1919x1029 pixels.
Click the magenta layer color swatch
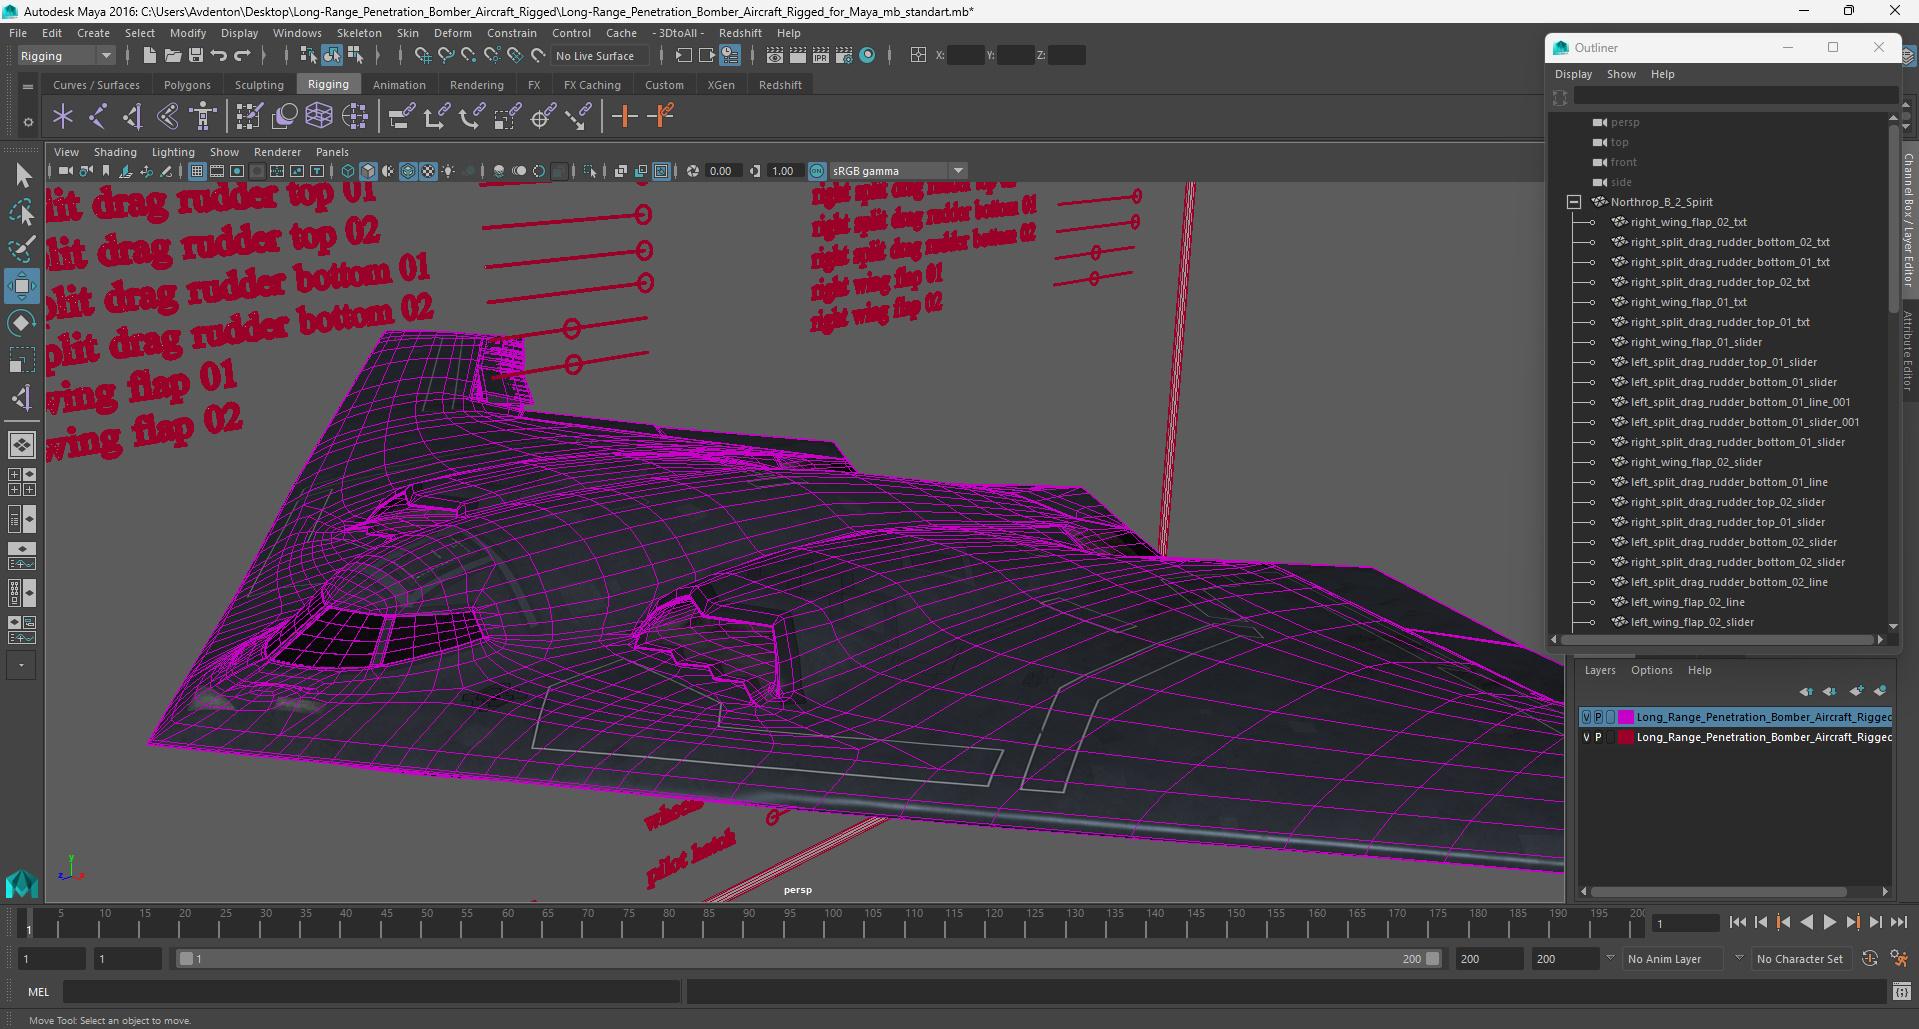pyautogui.click(x=1625, y=717)
